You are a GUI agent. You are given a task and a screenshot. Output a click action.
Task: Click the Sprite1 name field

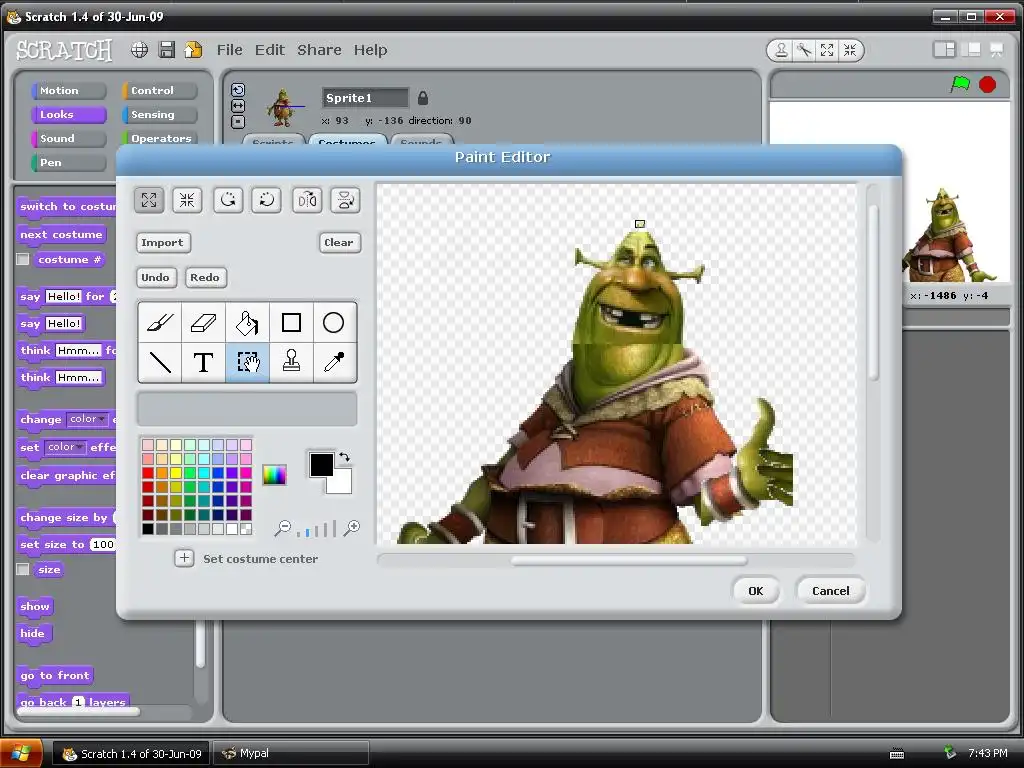pyautogui.click(x=365, y=98)
